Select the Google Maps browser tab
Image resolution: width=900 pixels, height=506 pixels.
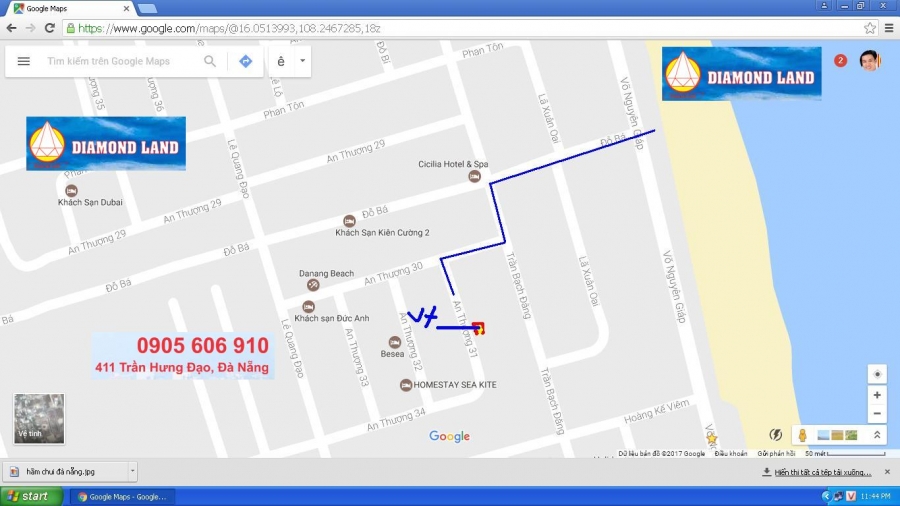tap(70, 8)
